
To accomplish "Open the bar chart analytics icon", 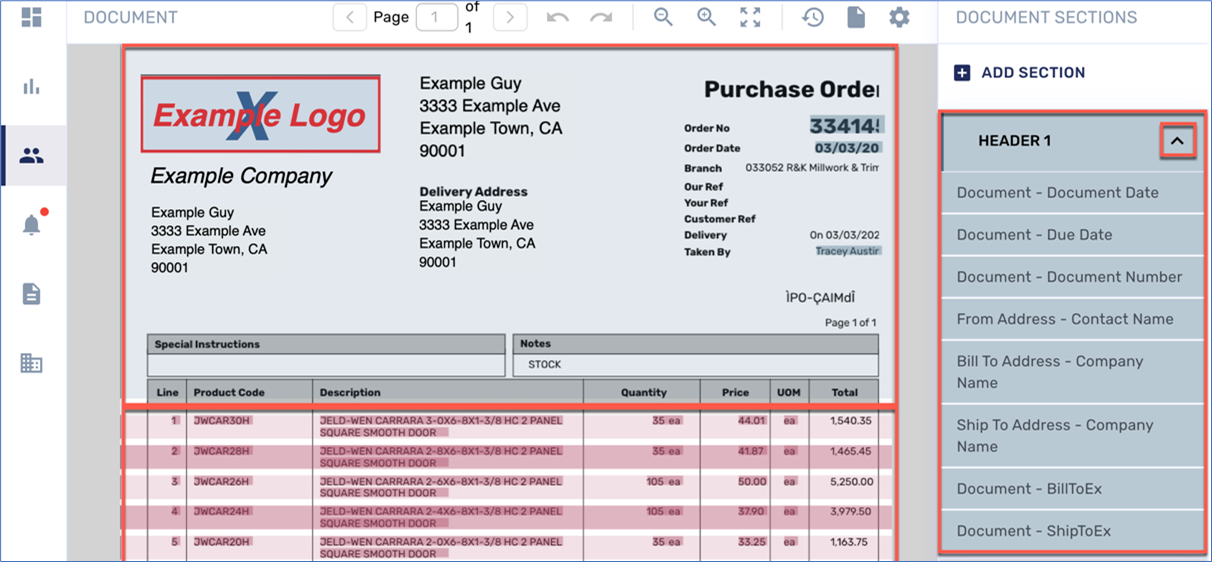I will 31,87.
